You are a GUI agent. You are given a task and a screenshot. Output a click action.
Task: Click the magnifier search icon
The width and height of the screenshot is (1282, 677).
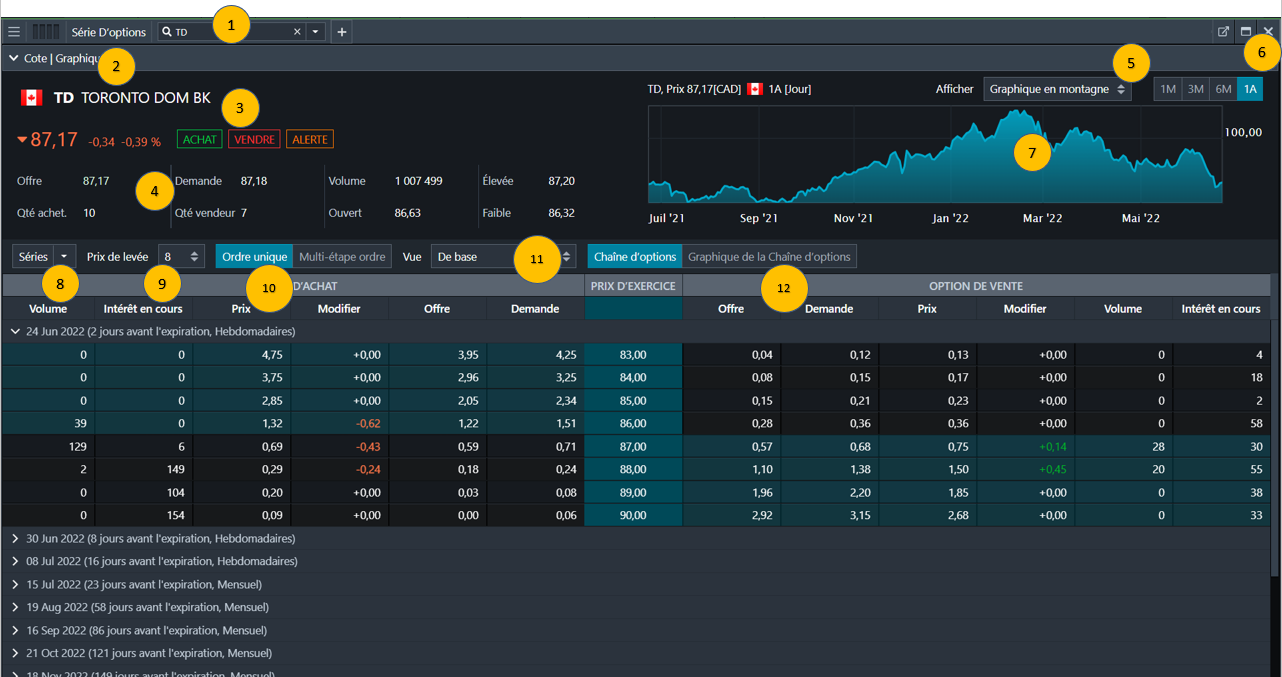tap(167, 32)
